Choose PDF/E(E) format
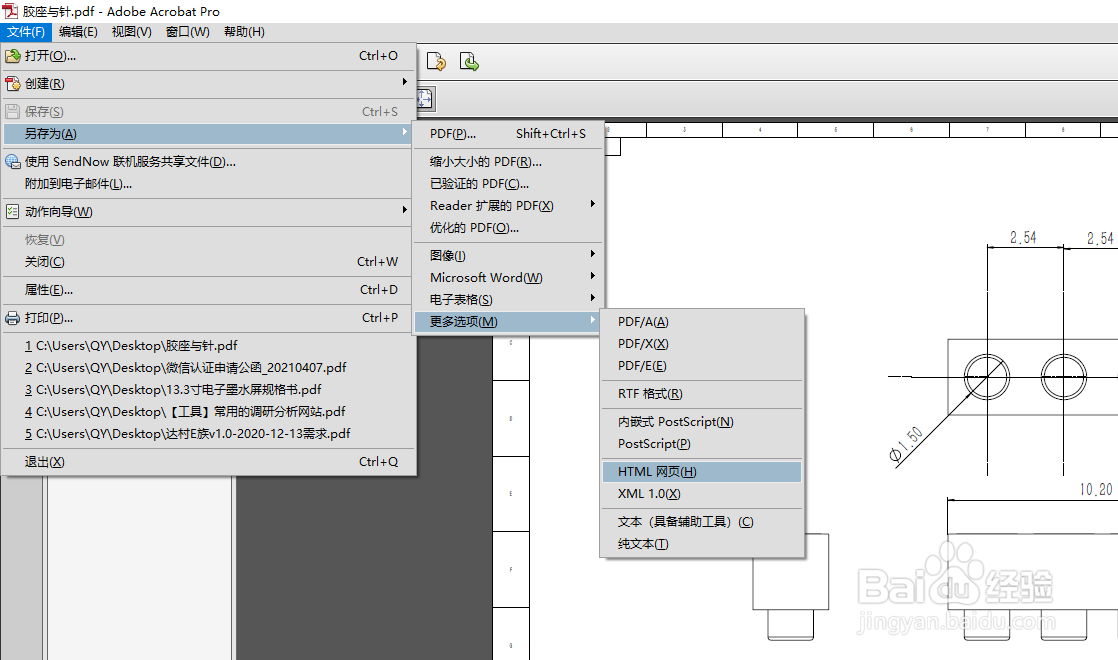This screenshot has width=1118, height=660. 702,366
